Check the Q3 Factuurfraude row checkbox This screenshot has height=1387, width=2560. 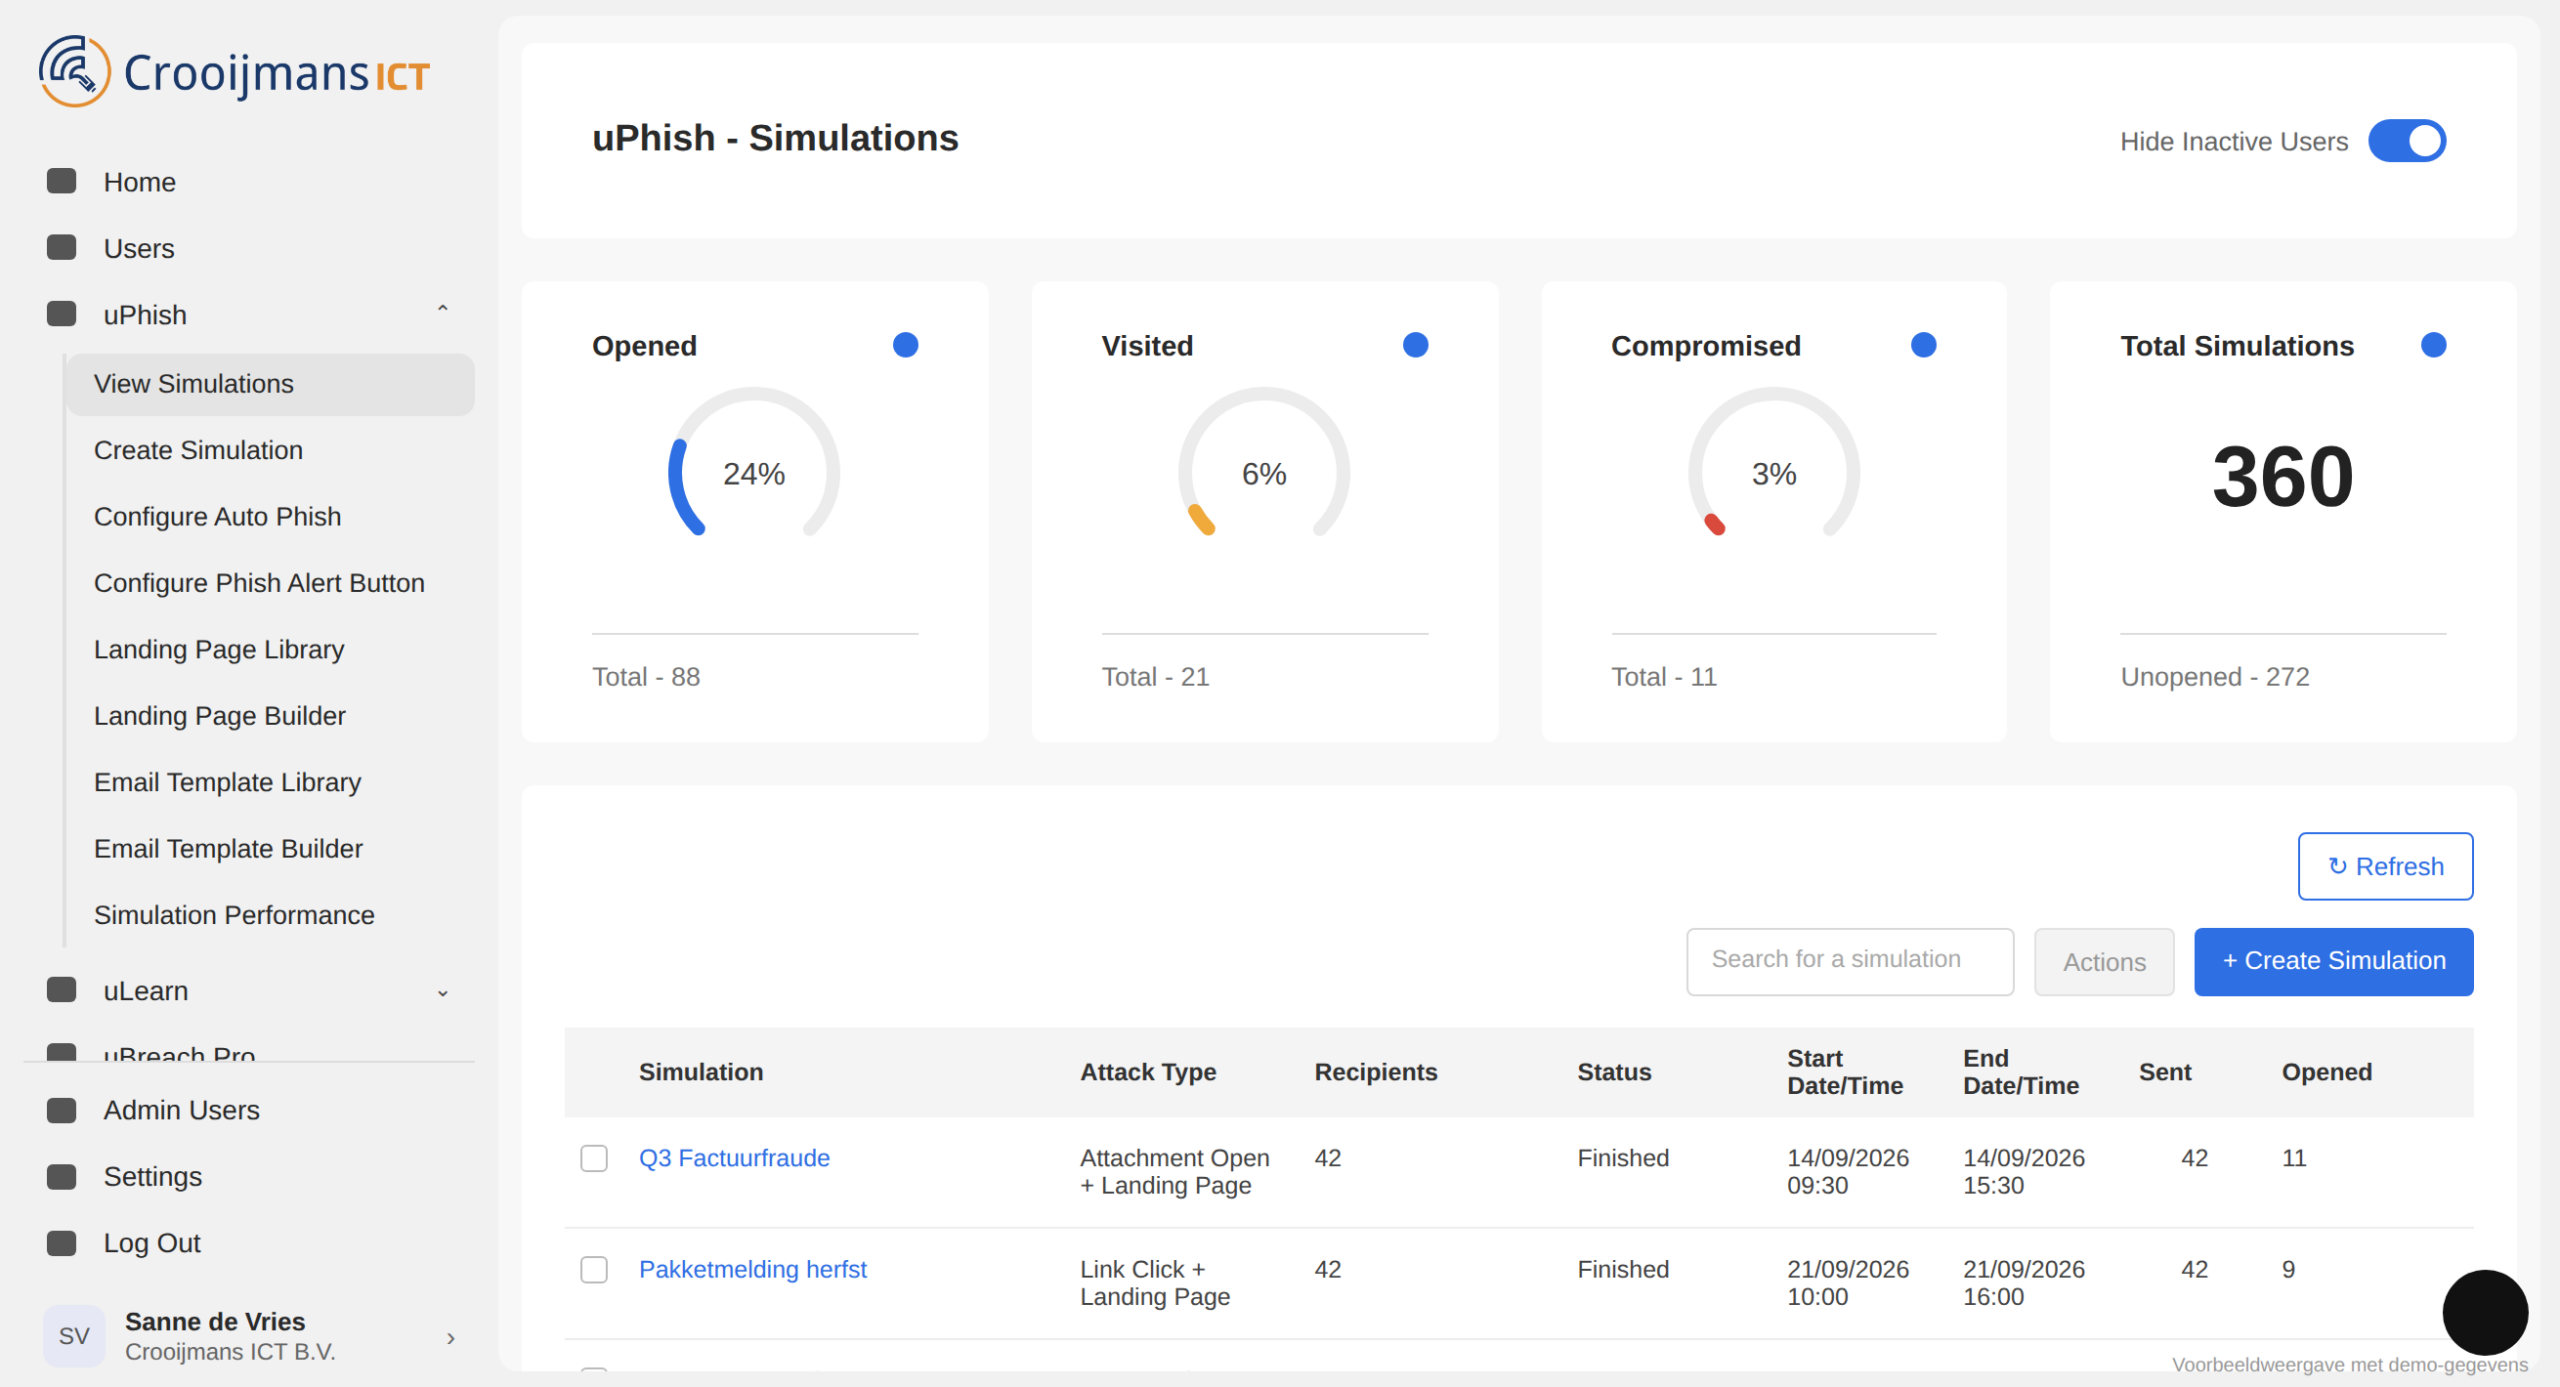coord(594,1158)
